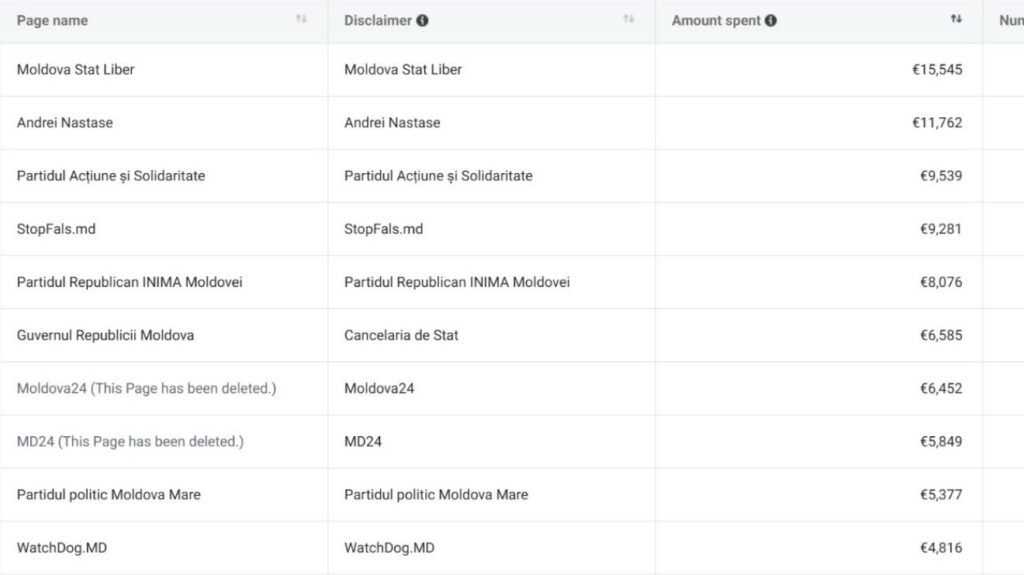The height and width of the screenshot is (575, 1024).
Task: Select Partidul Acțiune și Solidaritate page
Action: (x=111, y=176)
